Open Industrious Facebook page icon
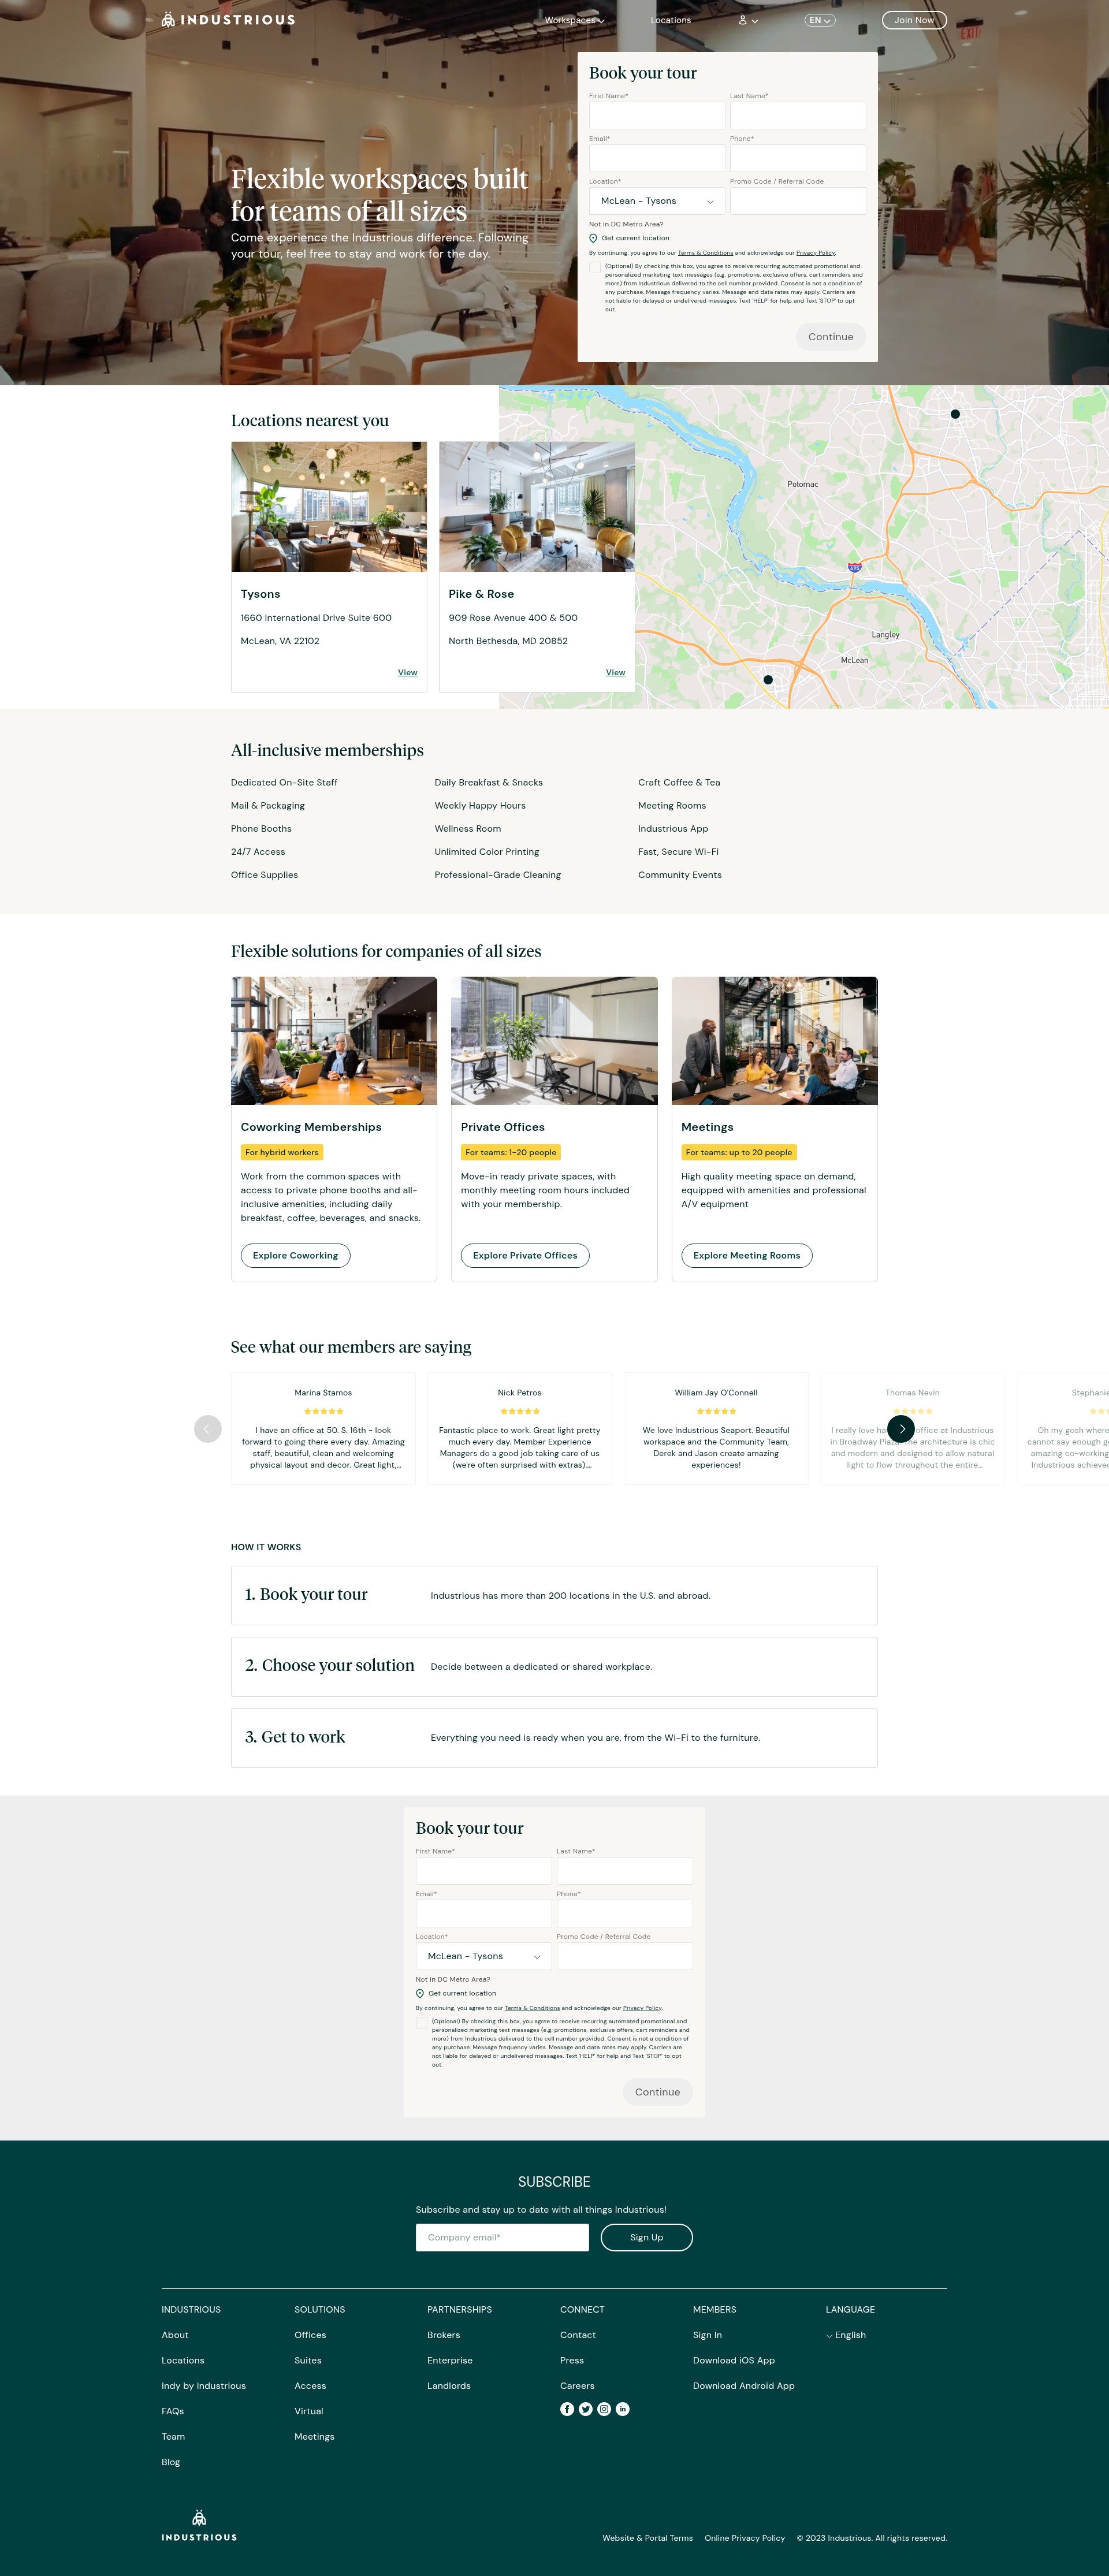This screenshot has height=2576, width=1109. coord(567,2409)
